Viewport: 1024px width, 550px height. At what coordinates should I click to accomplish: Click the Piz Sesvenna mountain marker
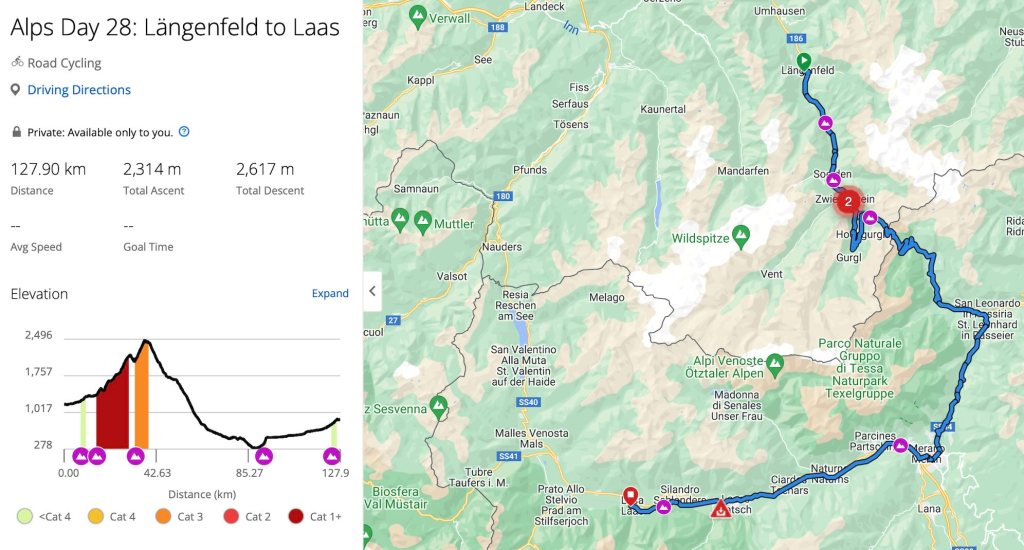click(x=436, y=408)
